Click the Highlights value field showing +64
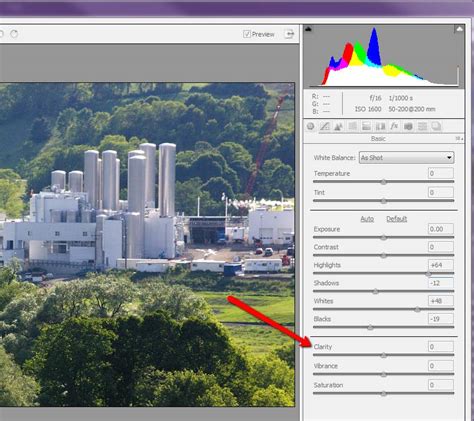Screen dimensions: 474x421 (441, 265)
